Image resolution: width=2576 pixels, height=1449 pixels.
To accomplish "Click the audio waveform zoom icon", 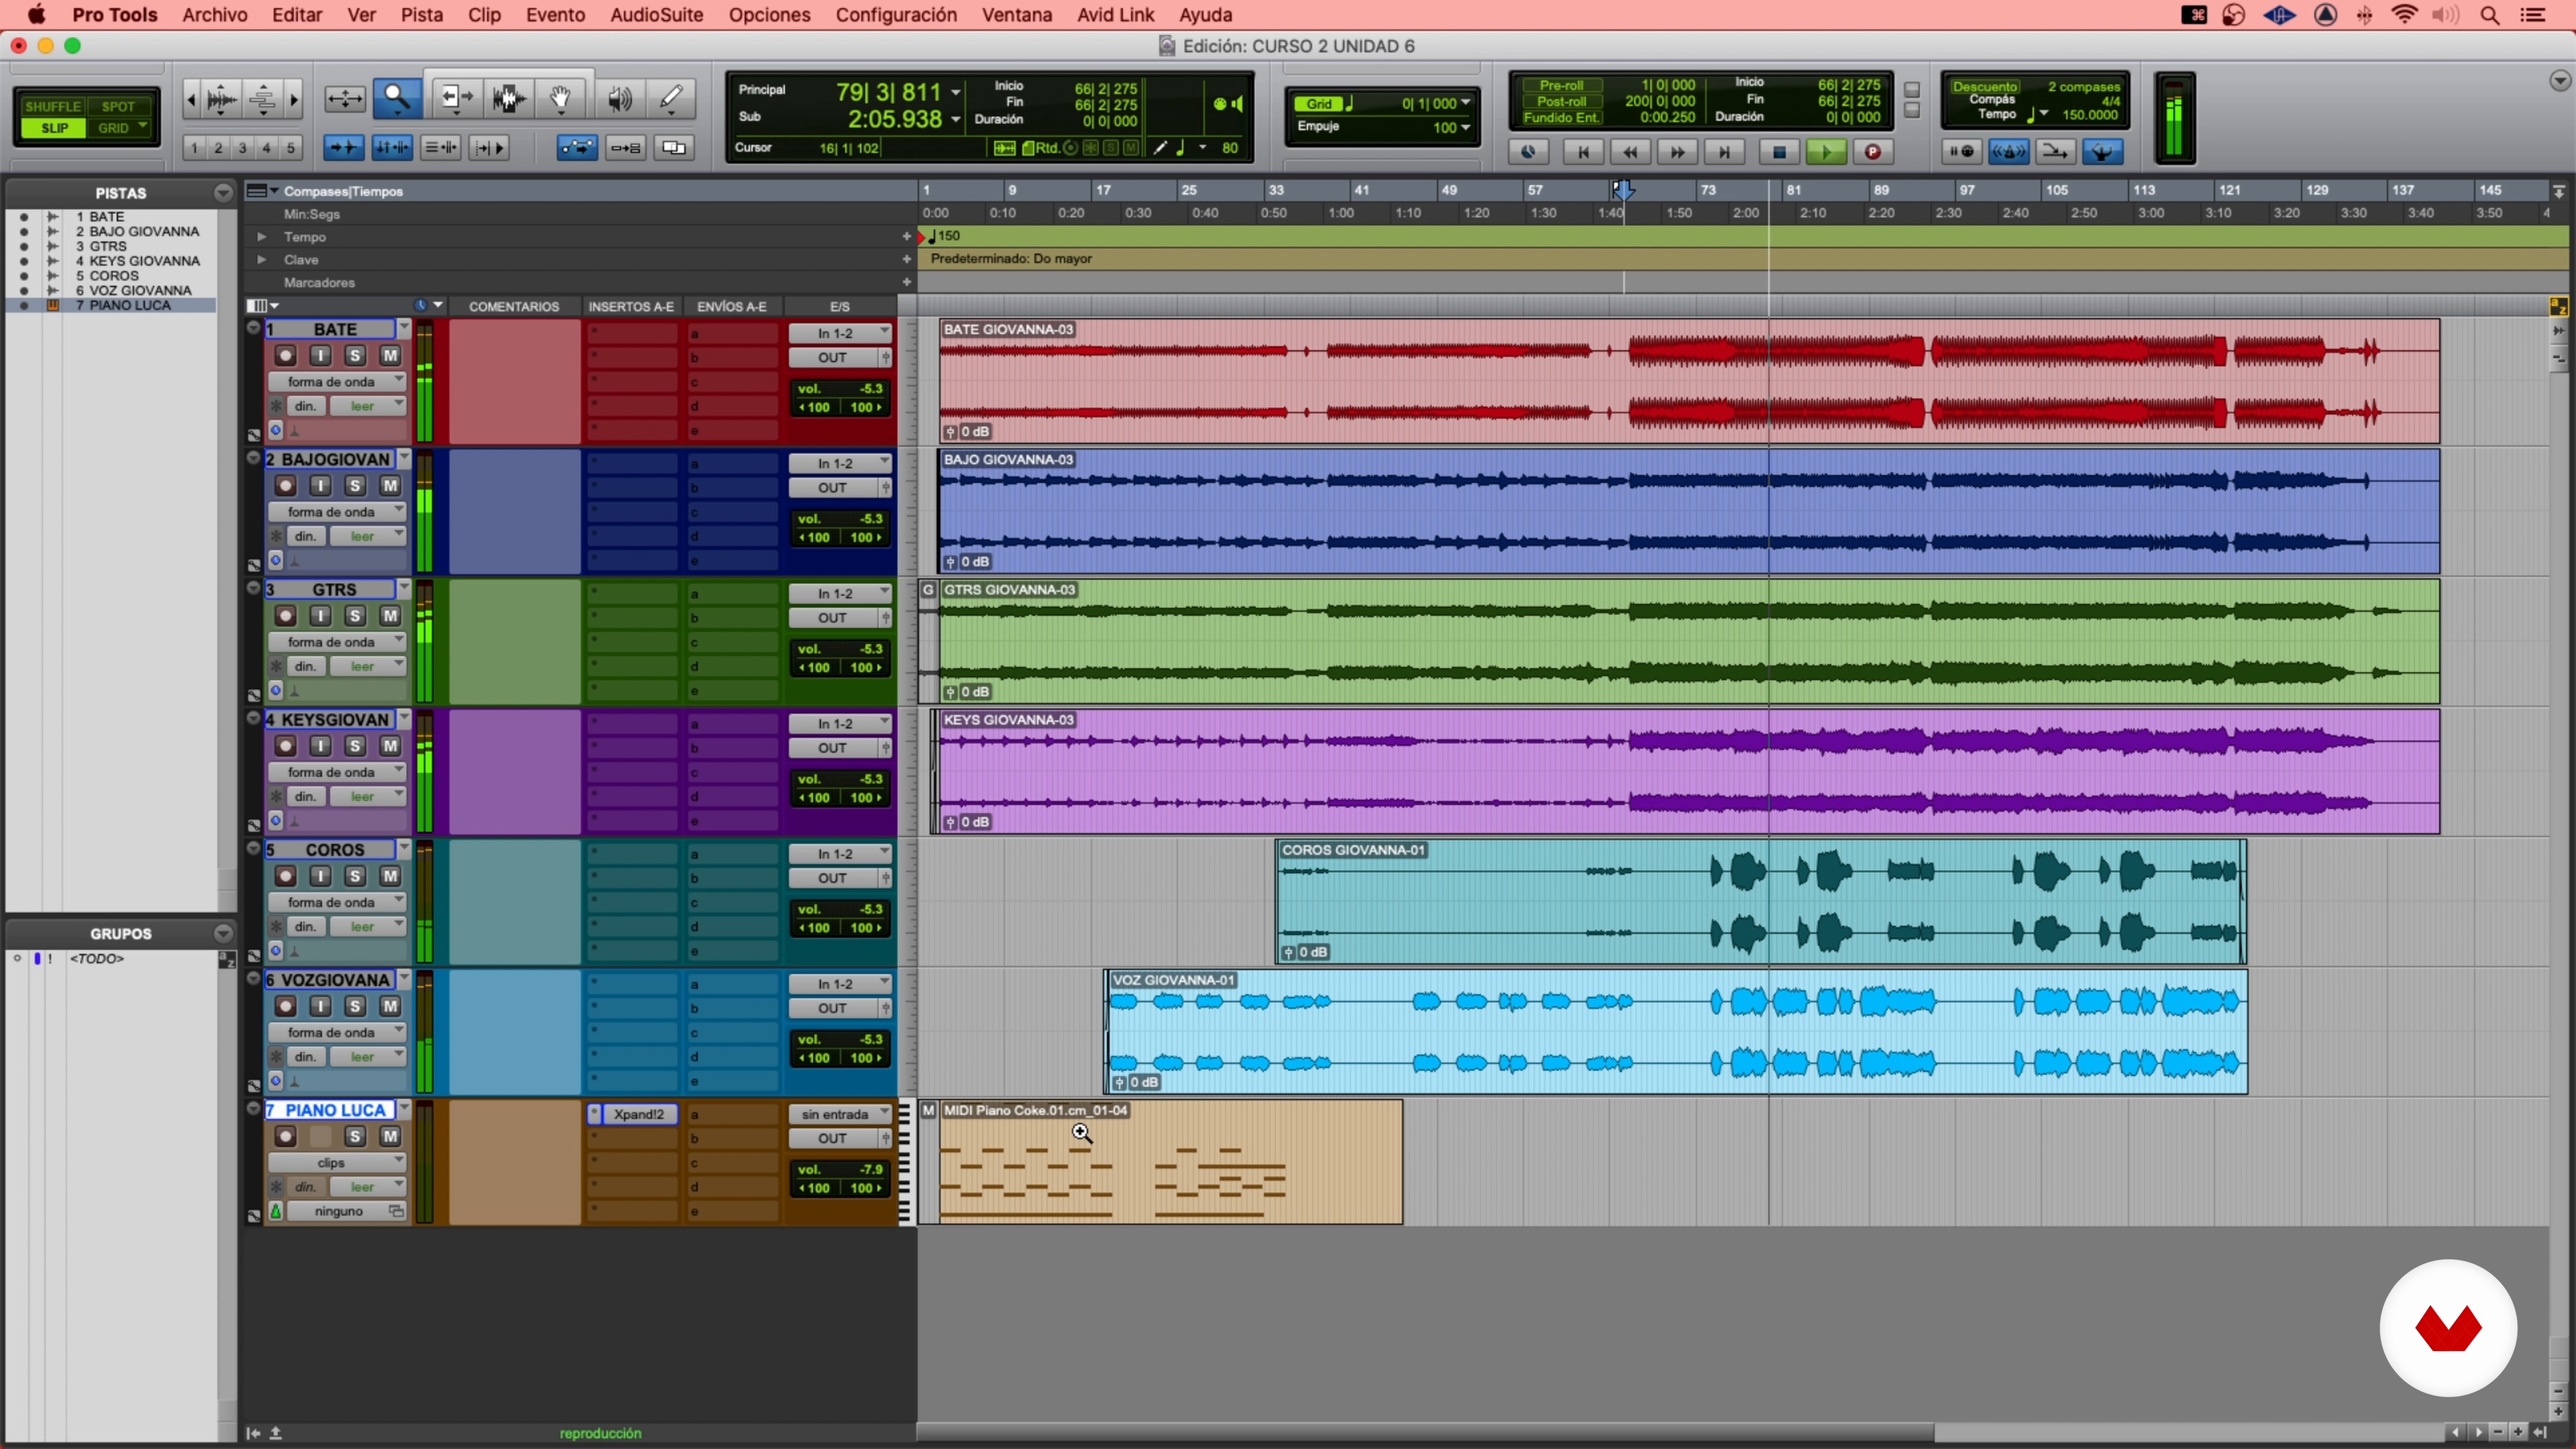I will pyautogui.click(x=221, y=98).
